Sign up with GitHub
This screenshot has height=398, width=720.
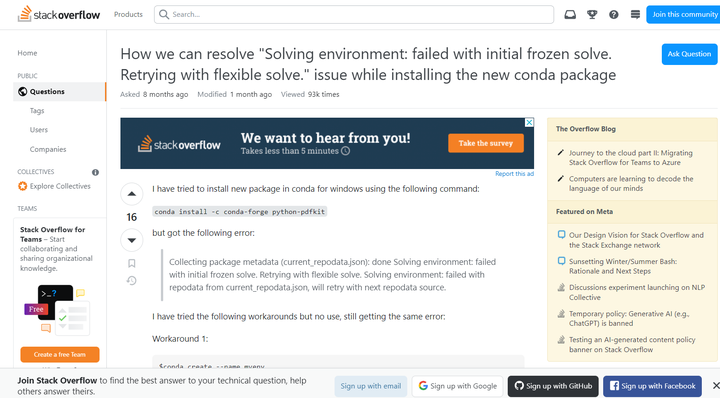click(x=553, y=386)
